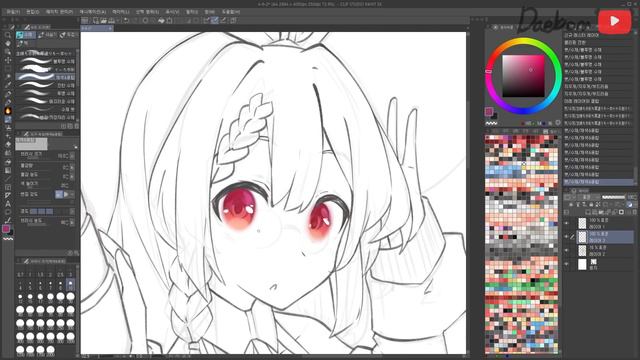Screen dimensions: 640x360
Task: Click the layer color icon right of lock icons
Action: coord(630,204)
